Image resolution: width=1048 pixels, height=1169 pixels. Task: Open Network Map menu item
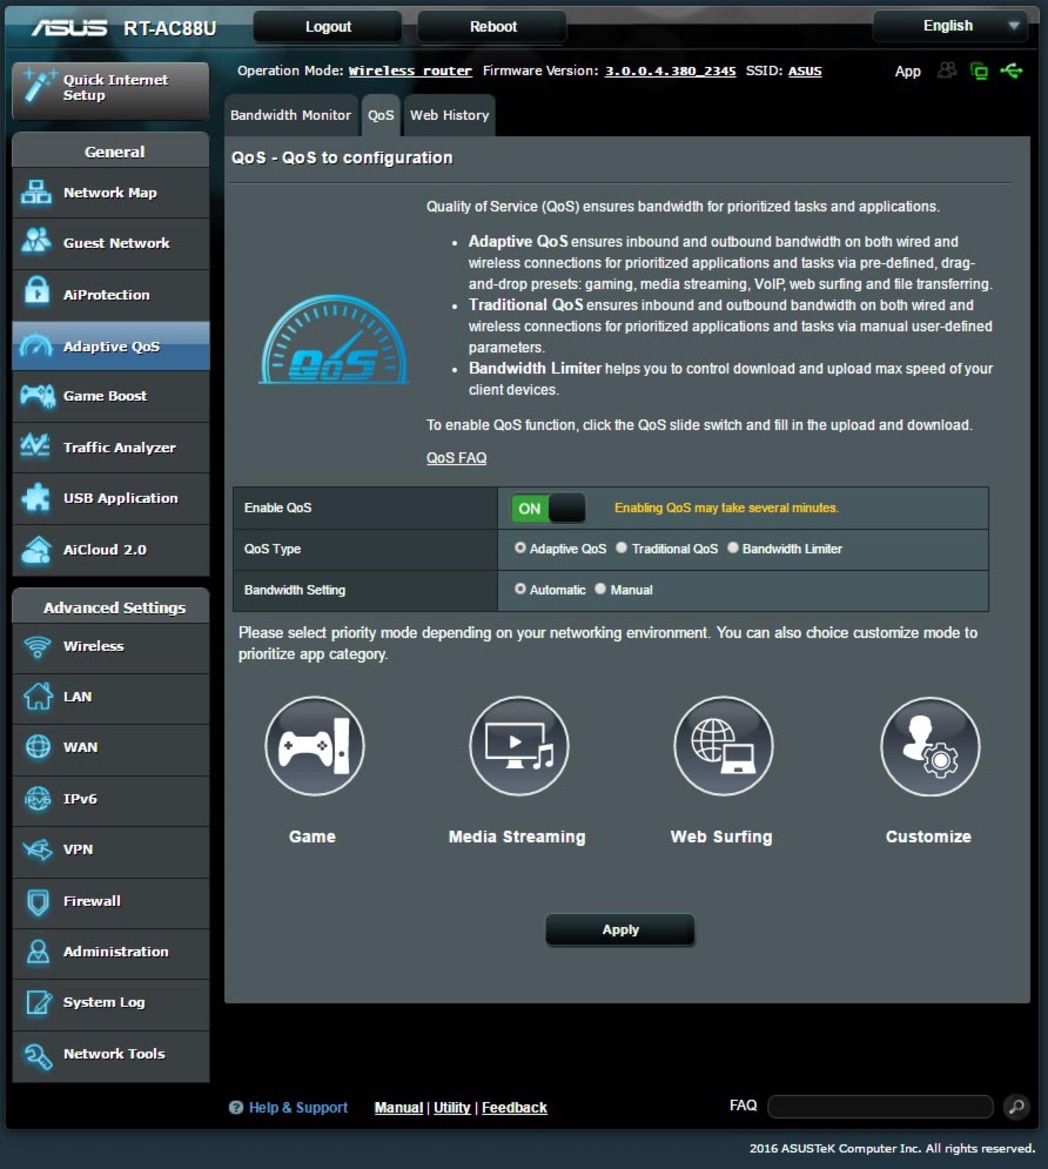(111, 192)
